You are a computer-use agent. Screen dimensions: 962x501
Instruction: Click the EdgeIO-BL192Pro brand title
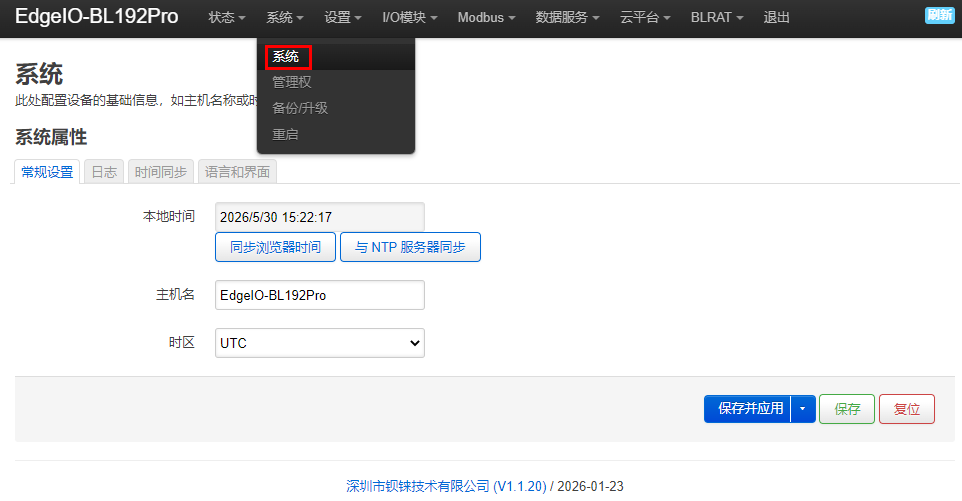96,17
